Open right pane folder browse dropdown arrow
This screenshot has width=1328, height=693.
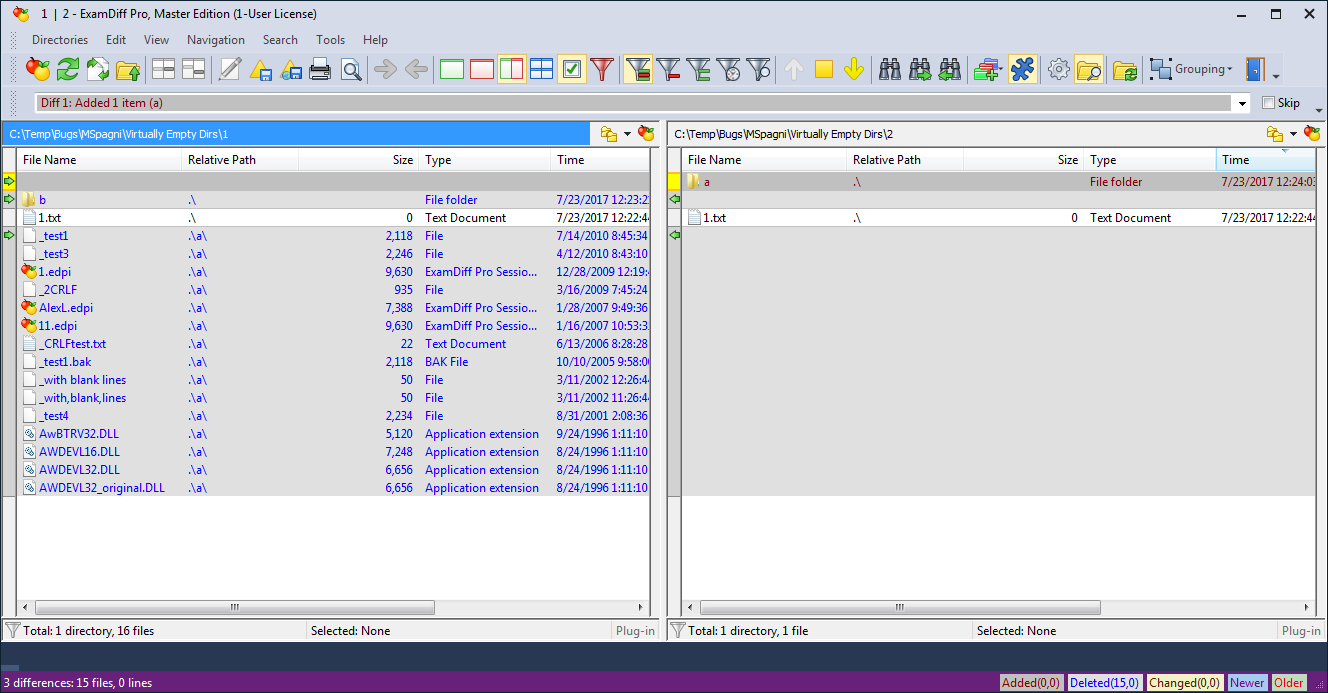pyautogui.click(x=1293, y=134)
